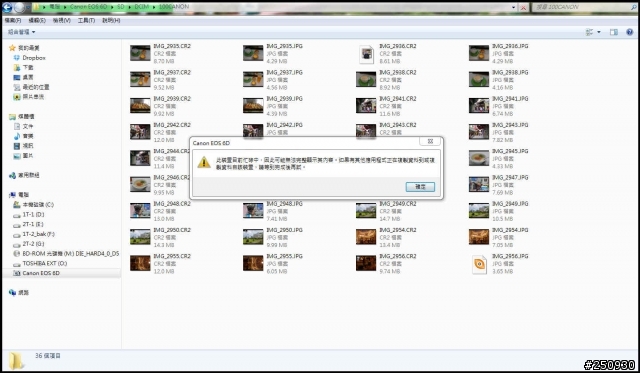Select file name IMG_2950.JPG
The image size is (640, 373).
(284, 230)
